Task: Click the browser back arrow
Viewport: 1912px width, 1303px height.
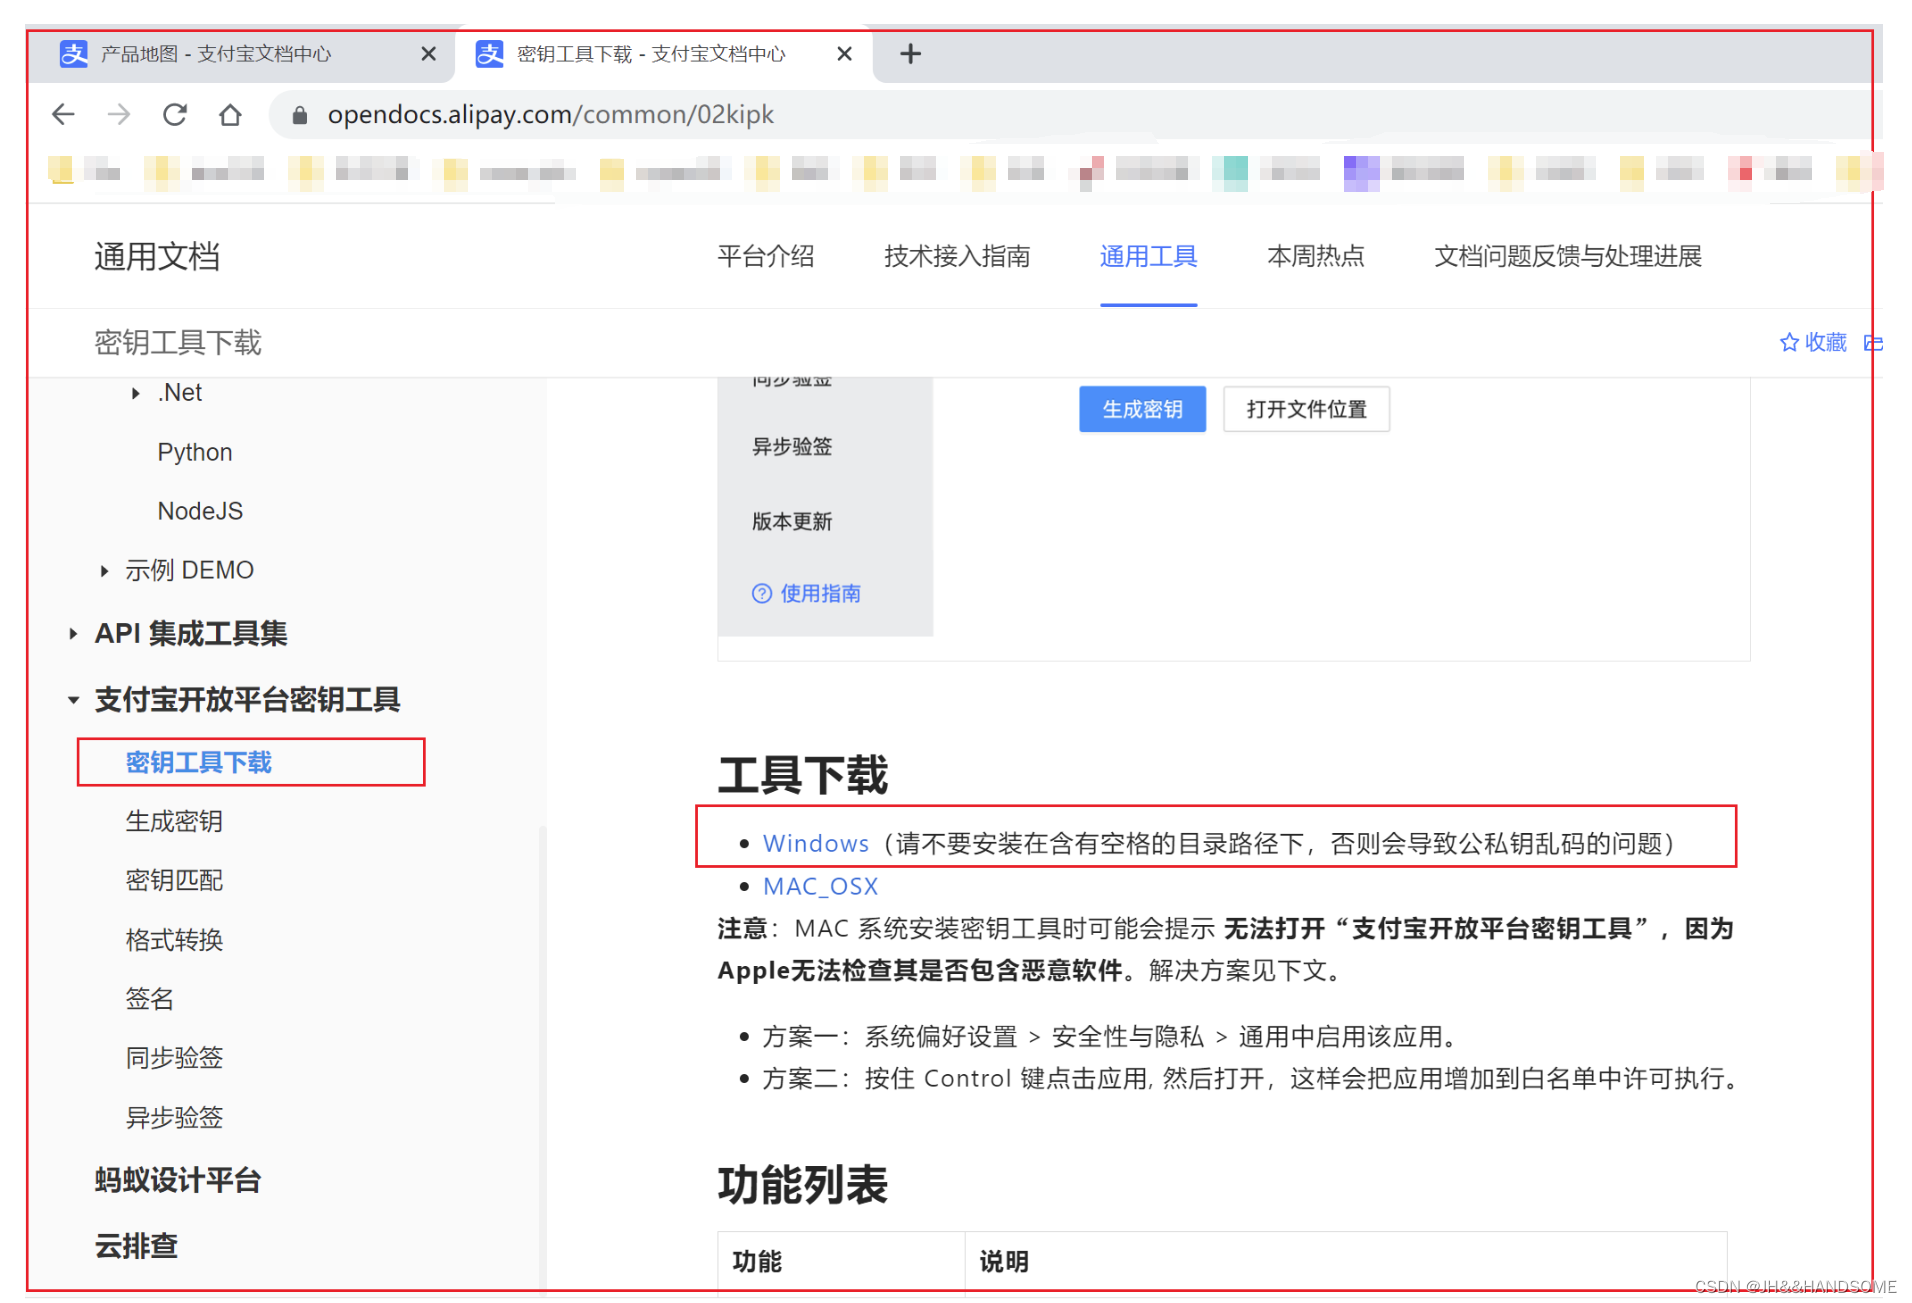Action: (x=63, y=115)
